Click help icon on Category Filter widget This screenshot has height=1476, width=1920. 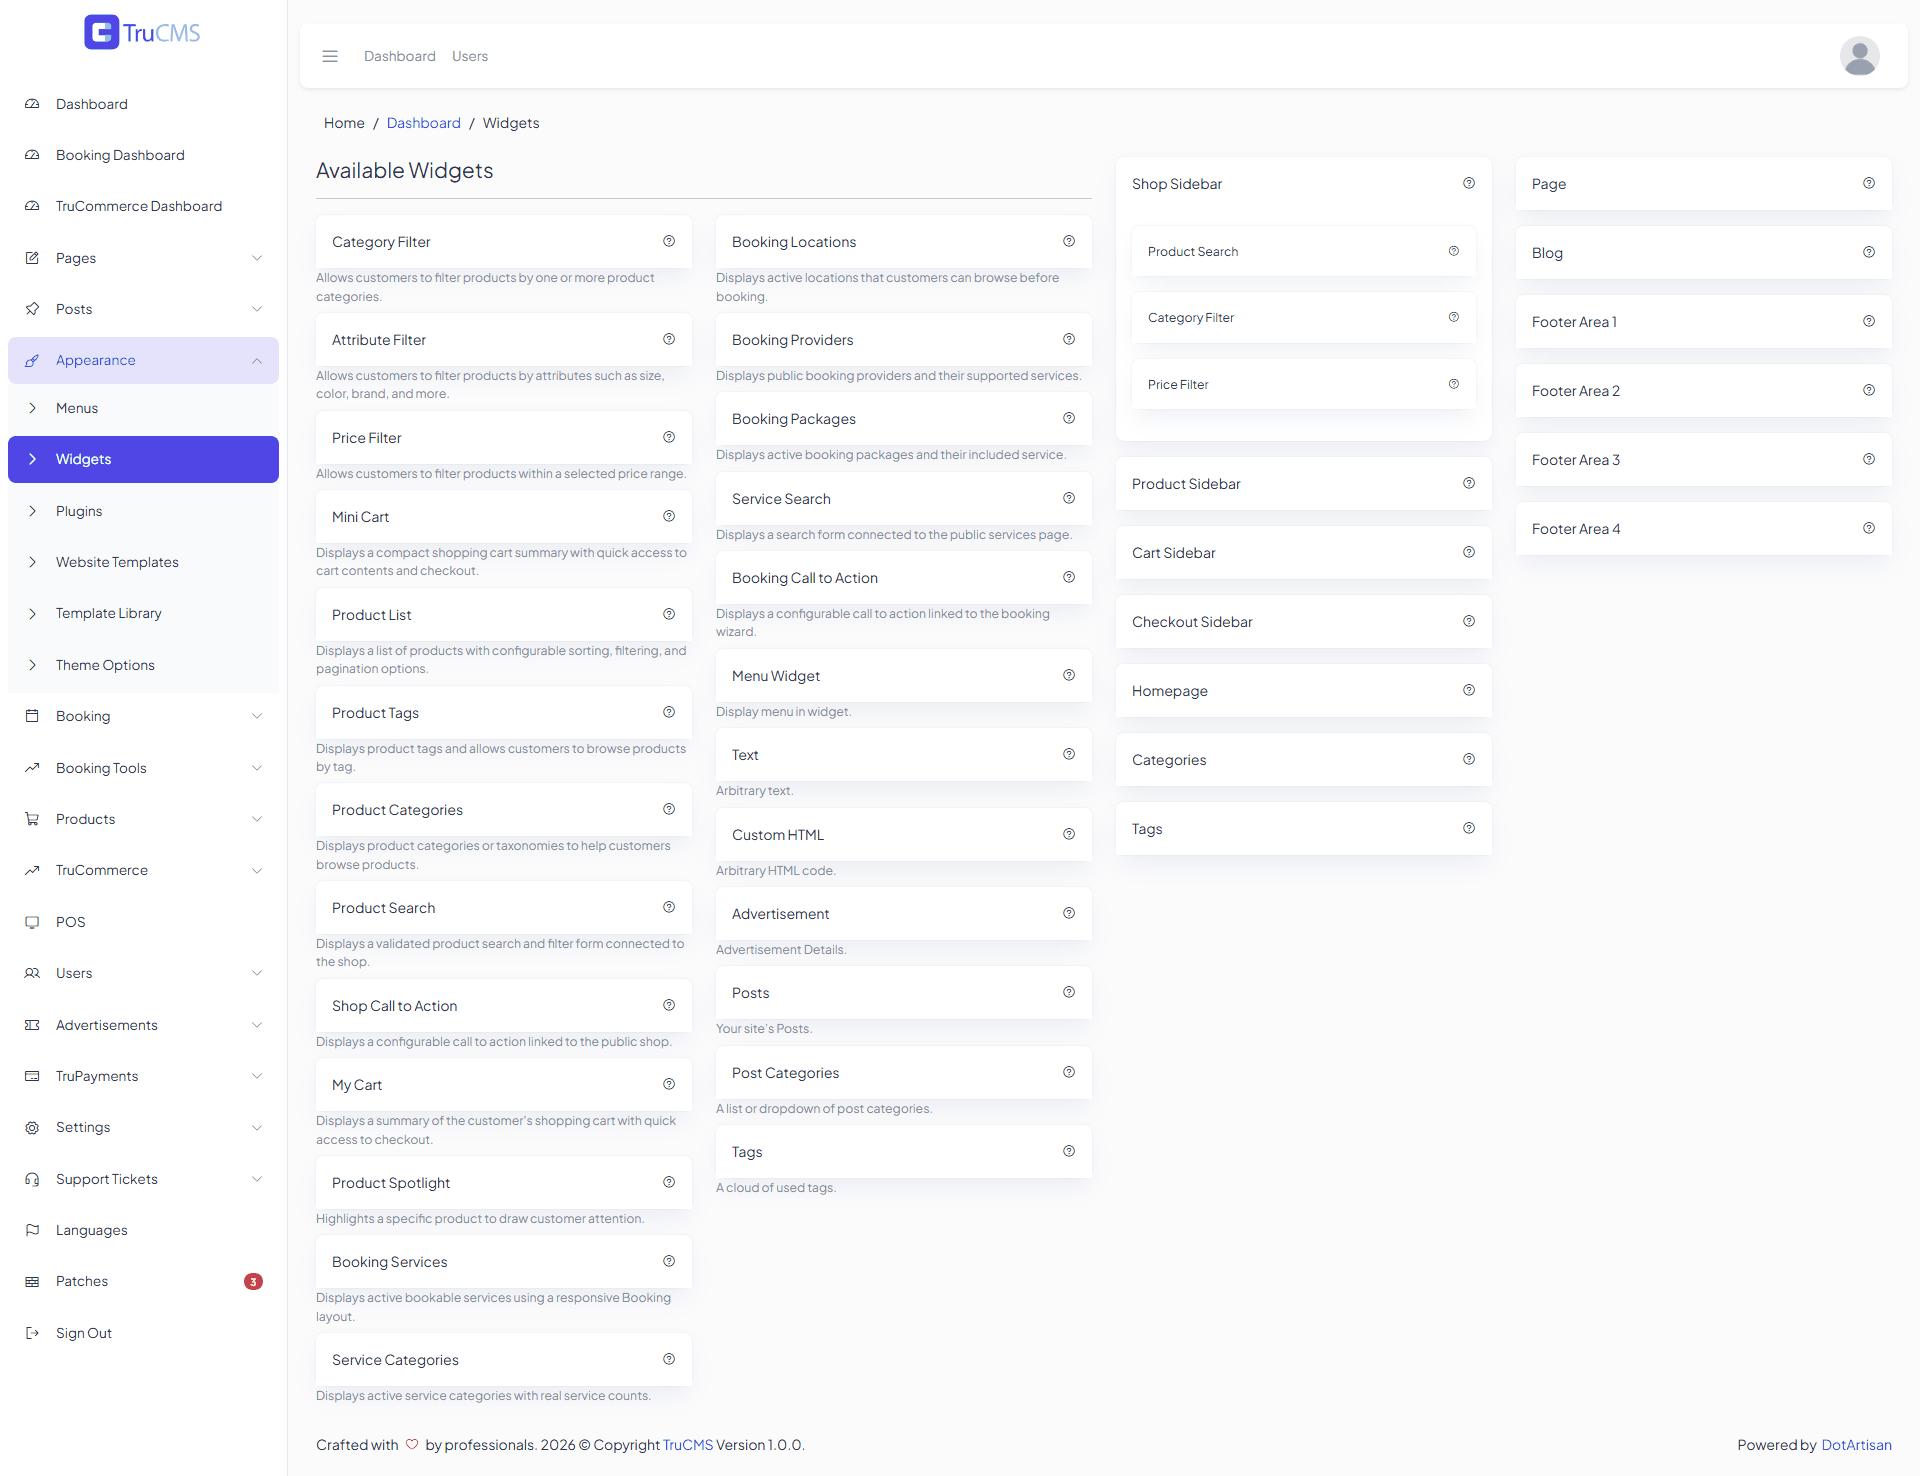coord(669,241)
